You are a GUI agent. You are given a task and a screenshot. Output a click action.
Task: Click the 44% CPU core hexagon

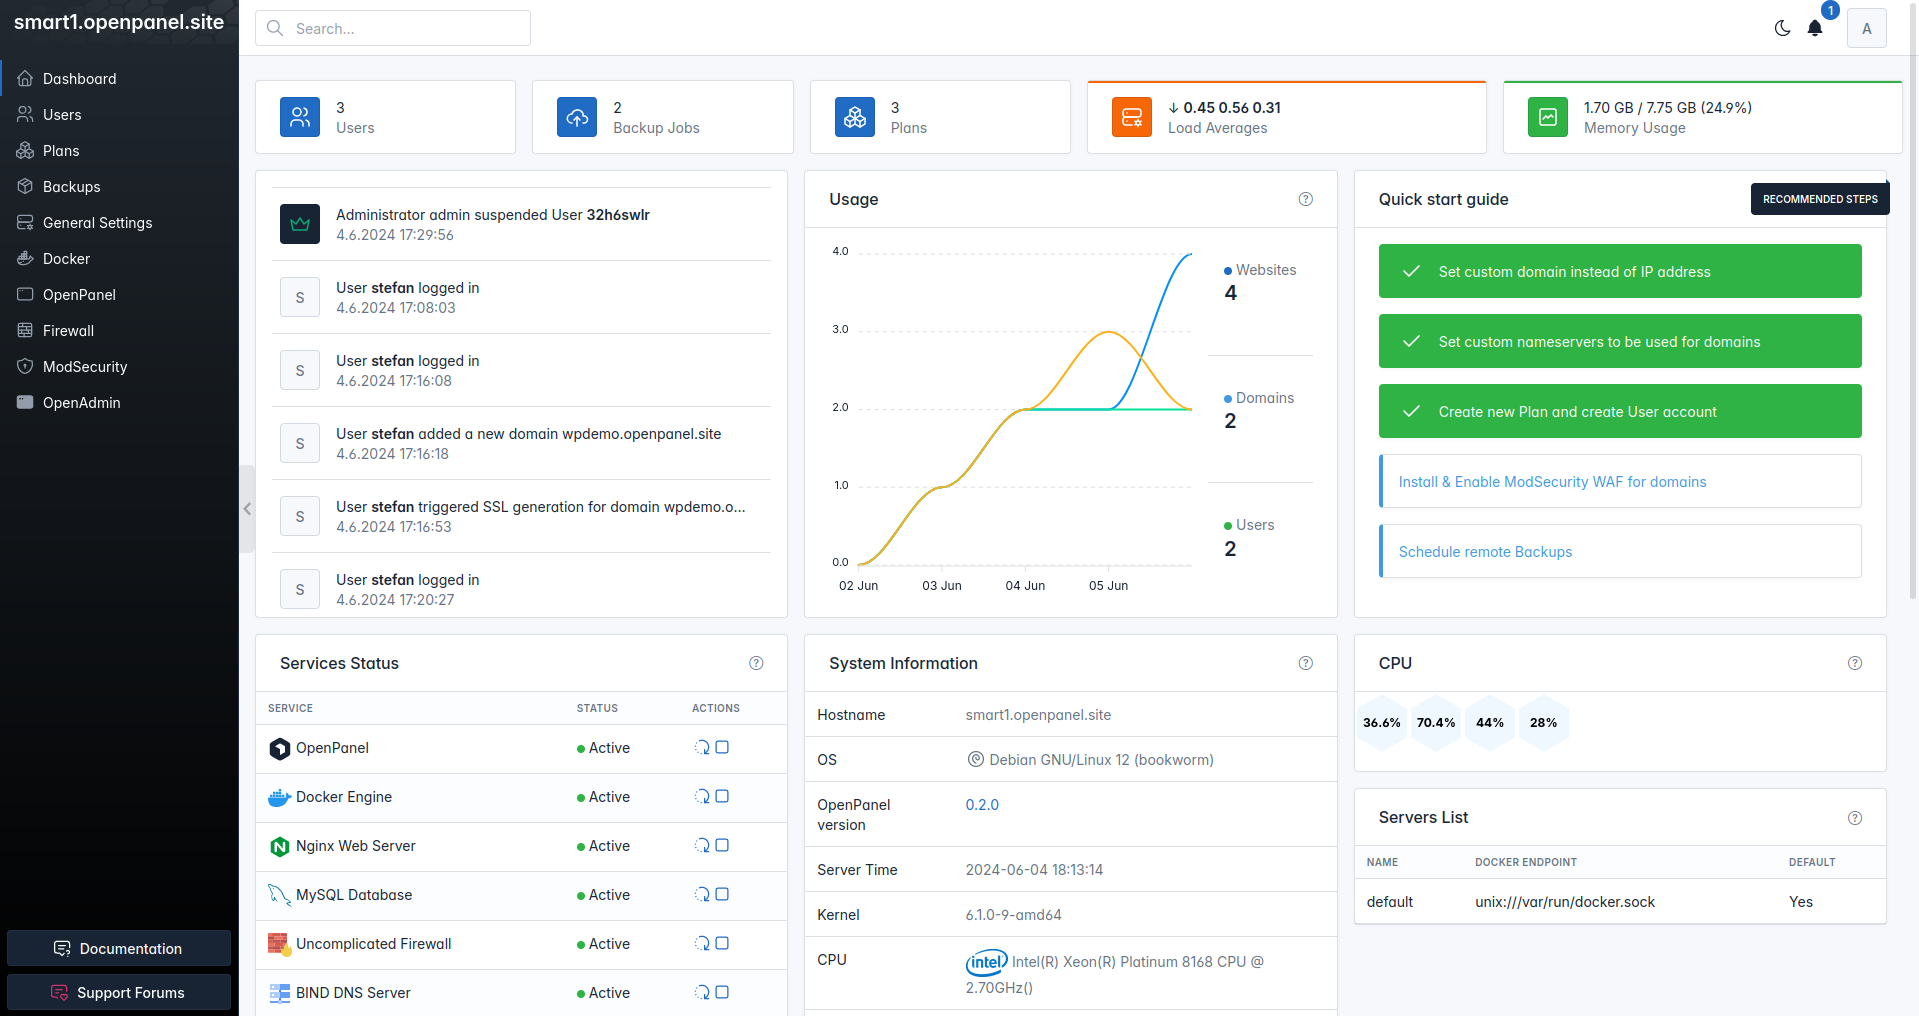point(1490,722)
